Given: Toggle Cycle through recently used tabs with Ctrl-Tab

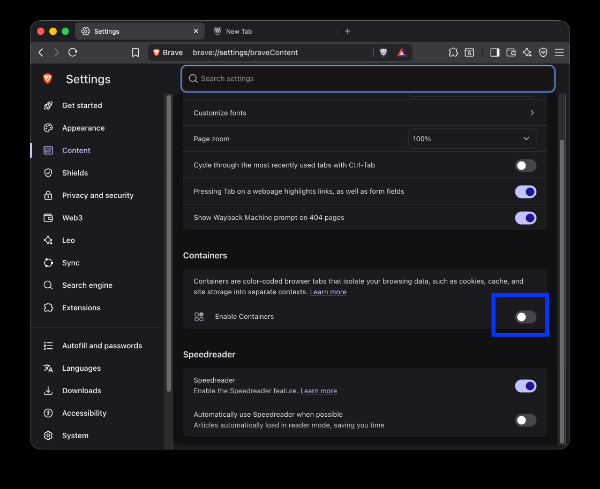Looking at the screenshot, I should [x=525, y=166].
